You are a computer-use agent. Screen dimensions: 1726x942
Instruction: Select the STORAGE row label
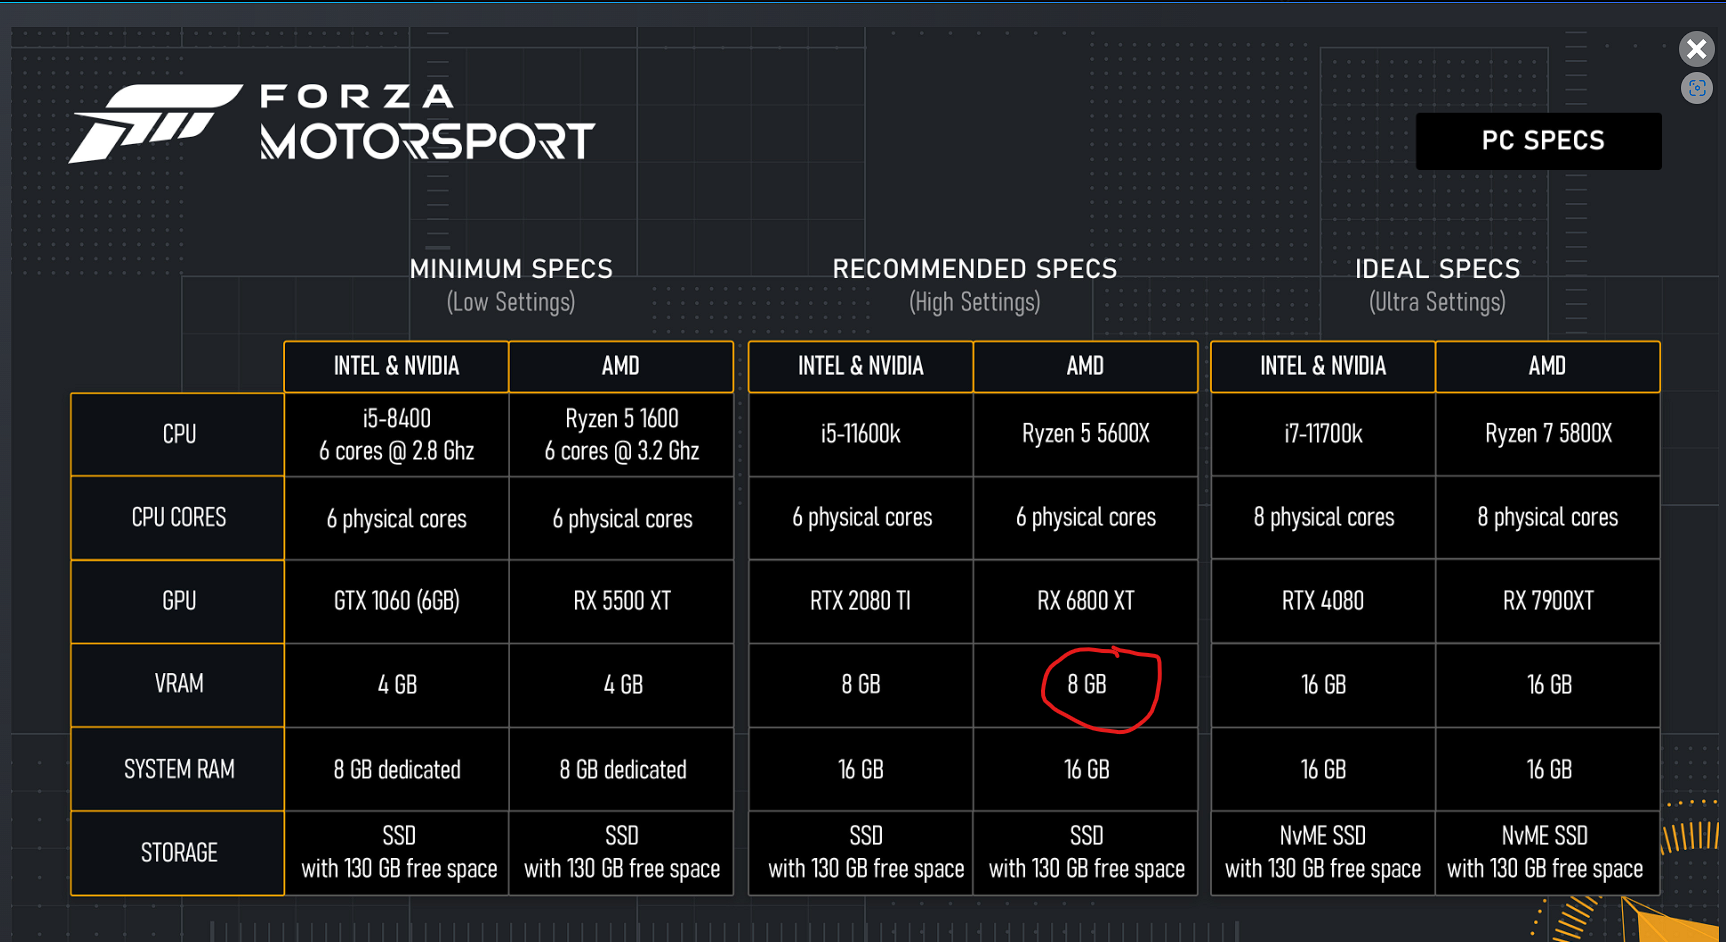pyautogui.click(x=178, y=853)
